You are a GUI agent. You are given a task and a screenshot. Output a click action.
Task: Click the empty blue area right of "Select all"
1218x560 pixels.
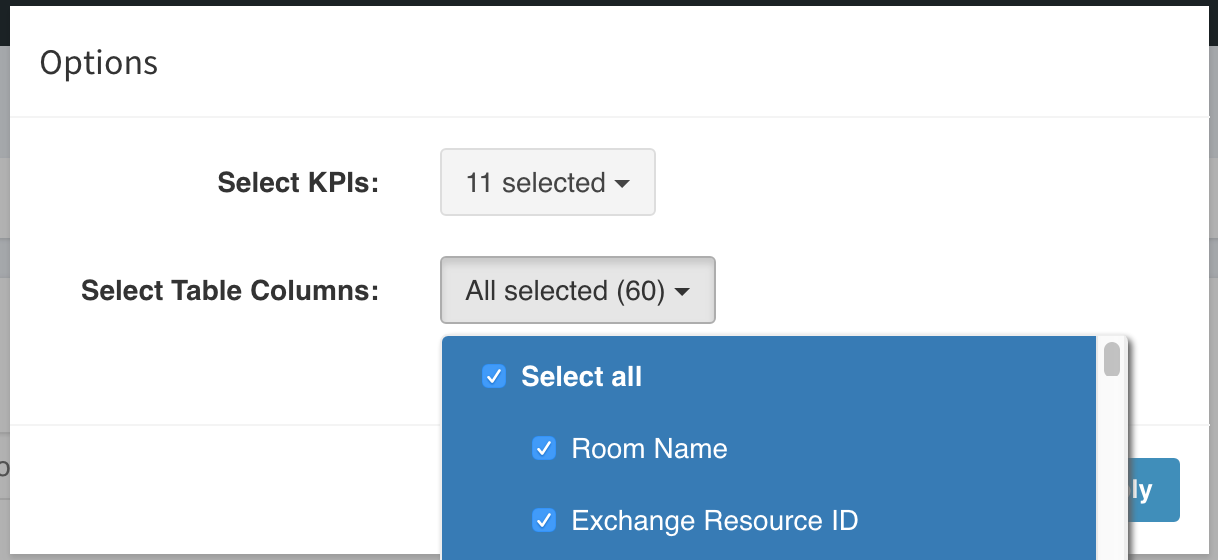(x=870, y=377)
